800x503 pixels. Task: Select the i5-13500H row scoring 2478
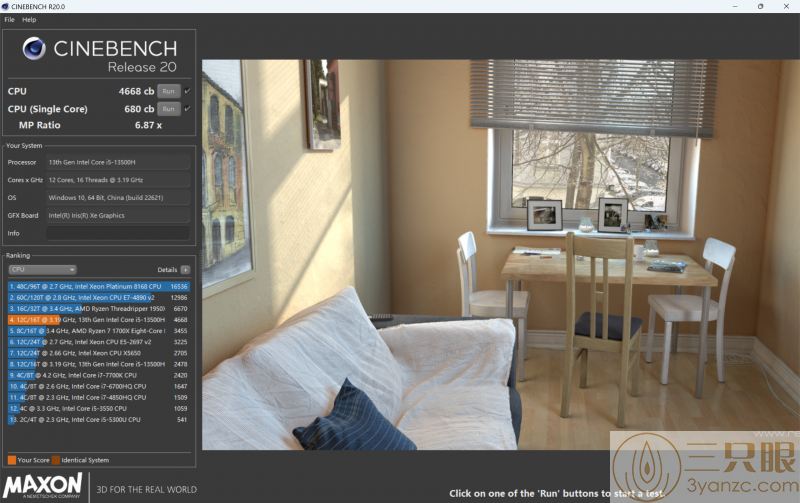coord(99,364)
